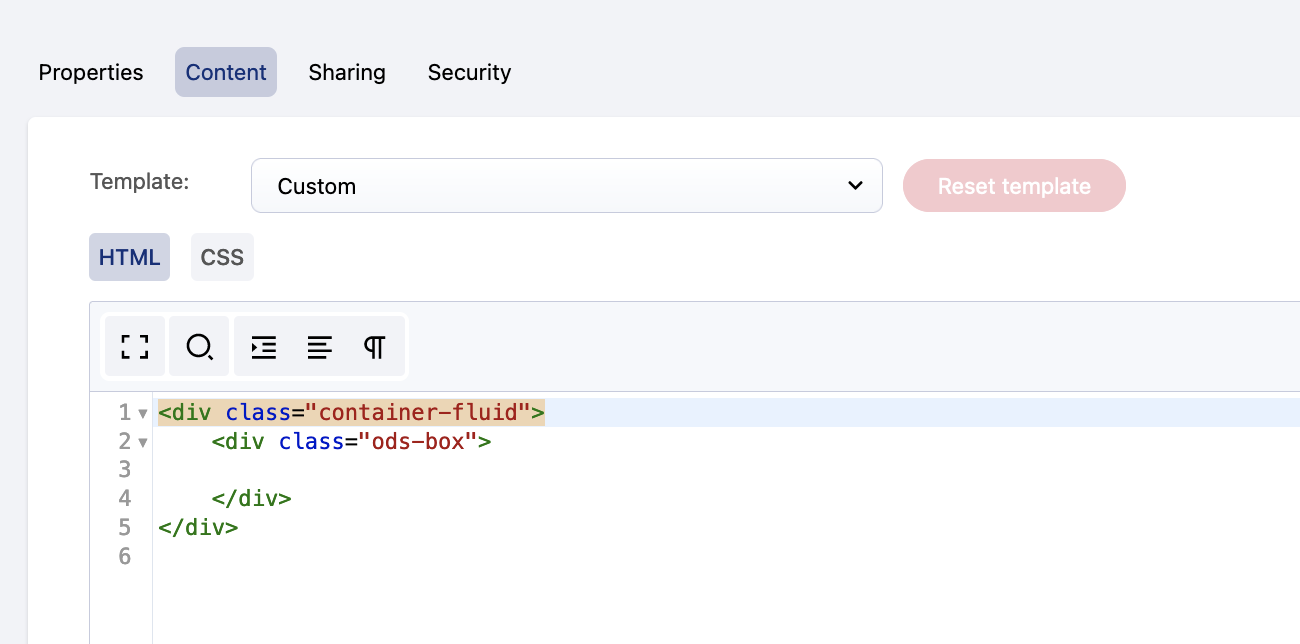Open the search tool in editor toolbar
The height and width of the screenshot is (644, 1300).
pos(199,347)
